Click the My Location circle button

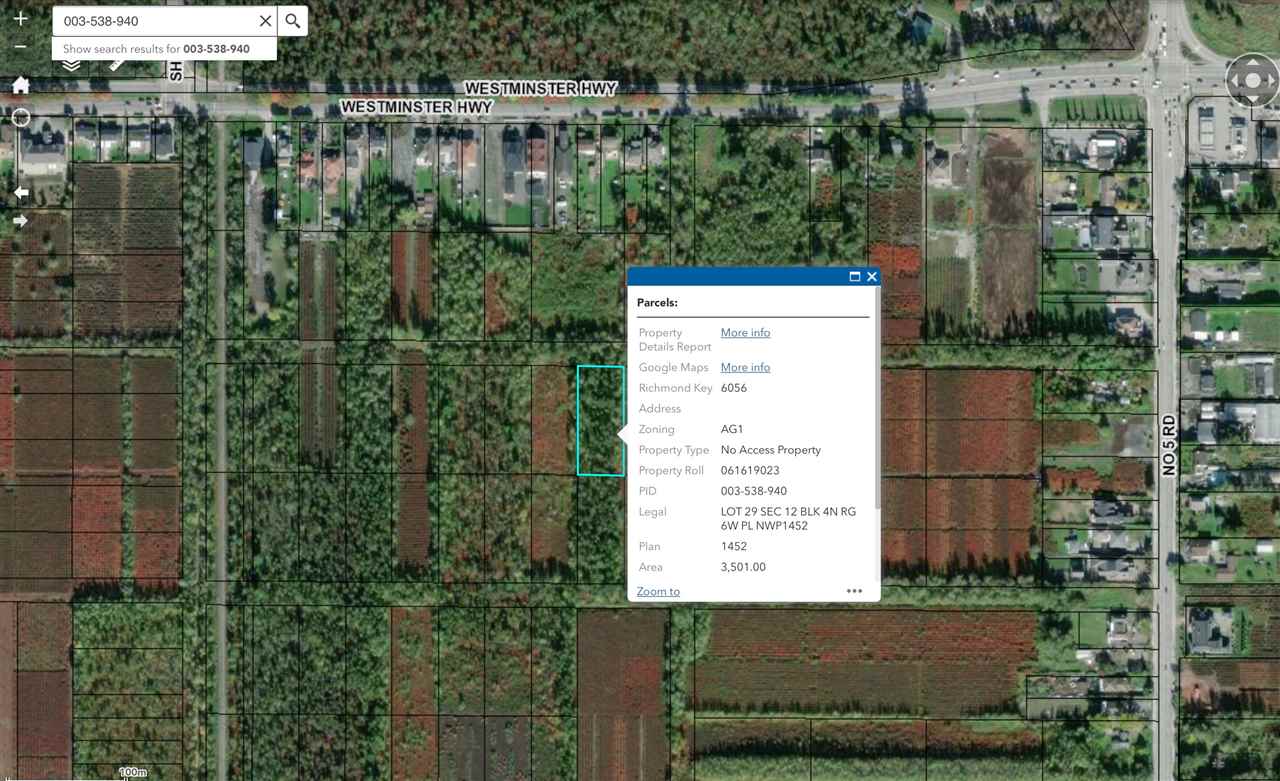click(20, 118)
